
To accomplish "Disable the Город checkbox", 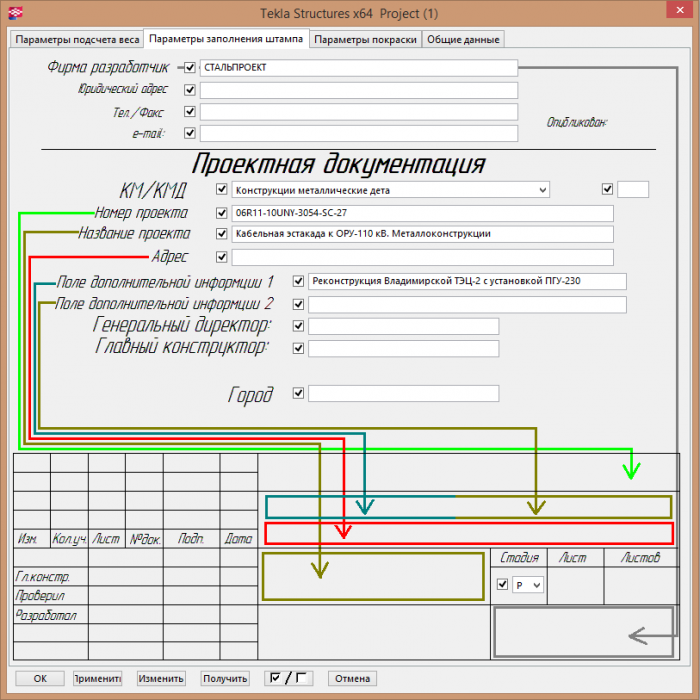I will (x=298, y=393).
